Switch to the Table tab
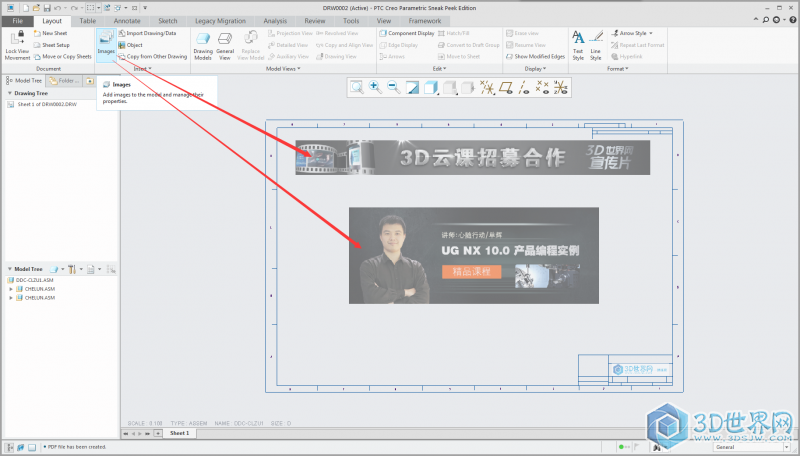Viewport: 800px width, 456px height. [x=88, y=21]
